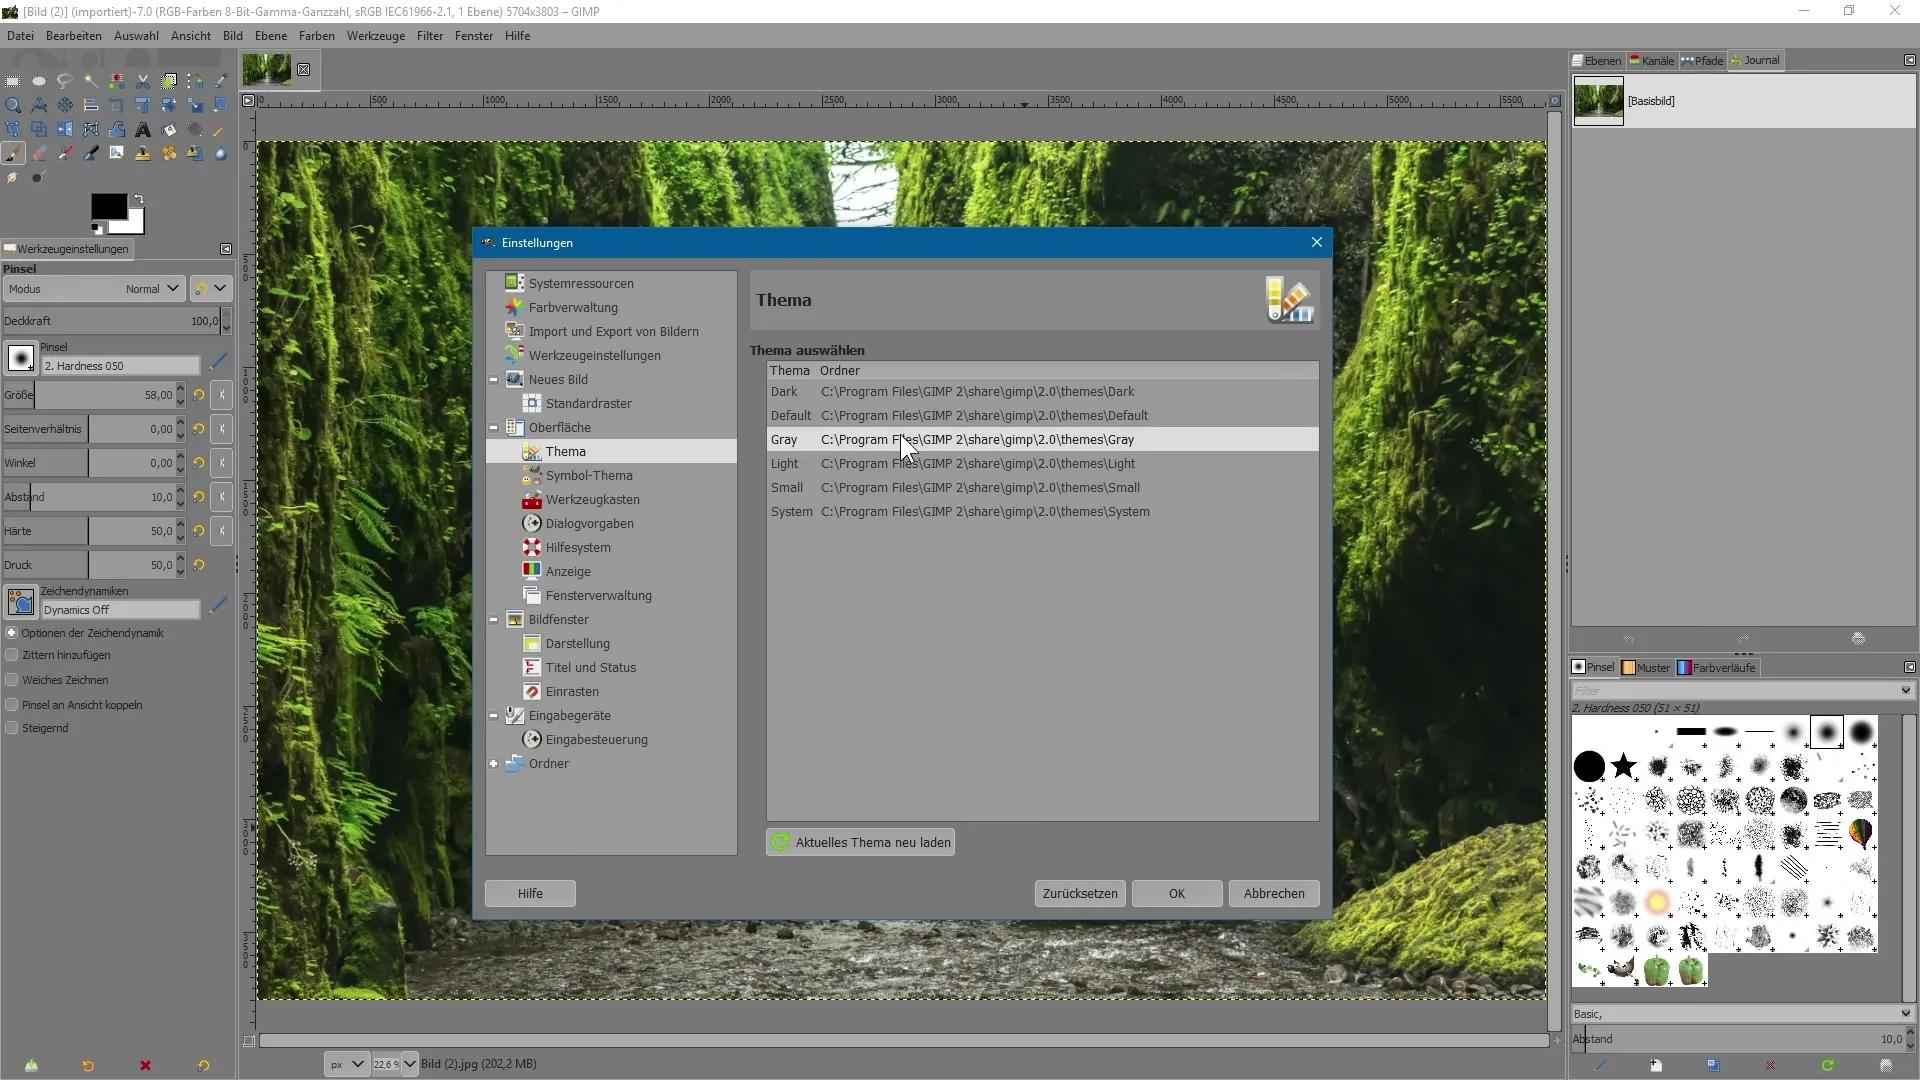Image resolution: width=1920 pixels, height=1080 pixels.
Task: Open the Ebene menu
Action: point(271,36)
